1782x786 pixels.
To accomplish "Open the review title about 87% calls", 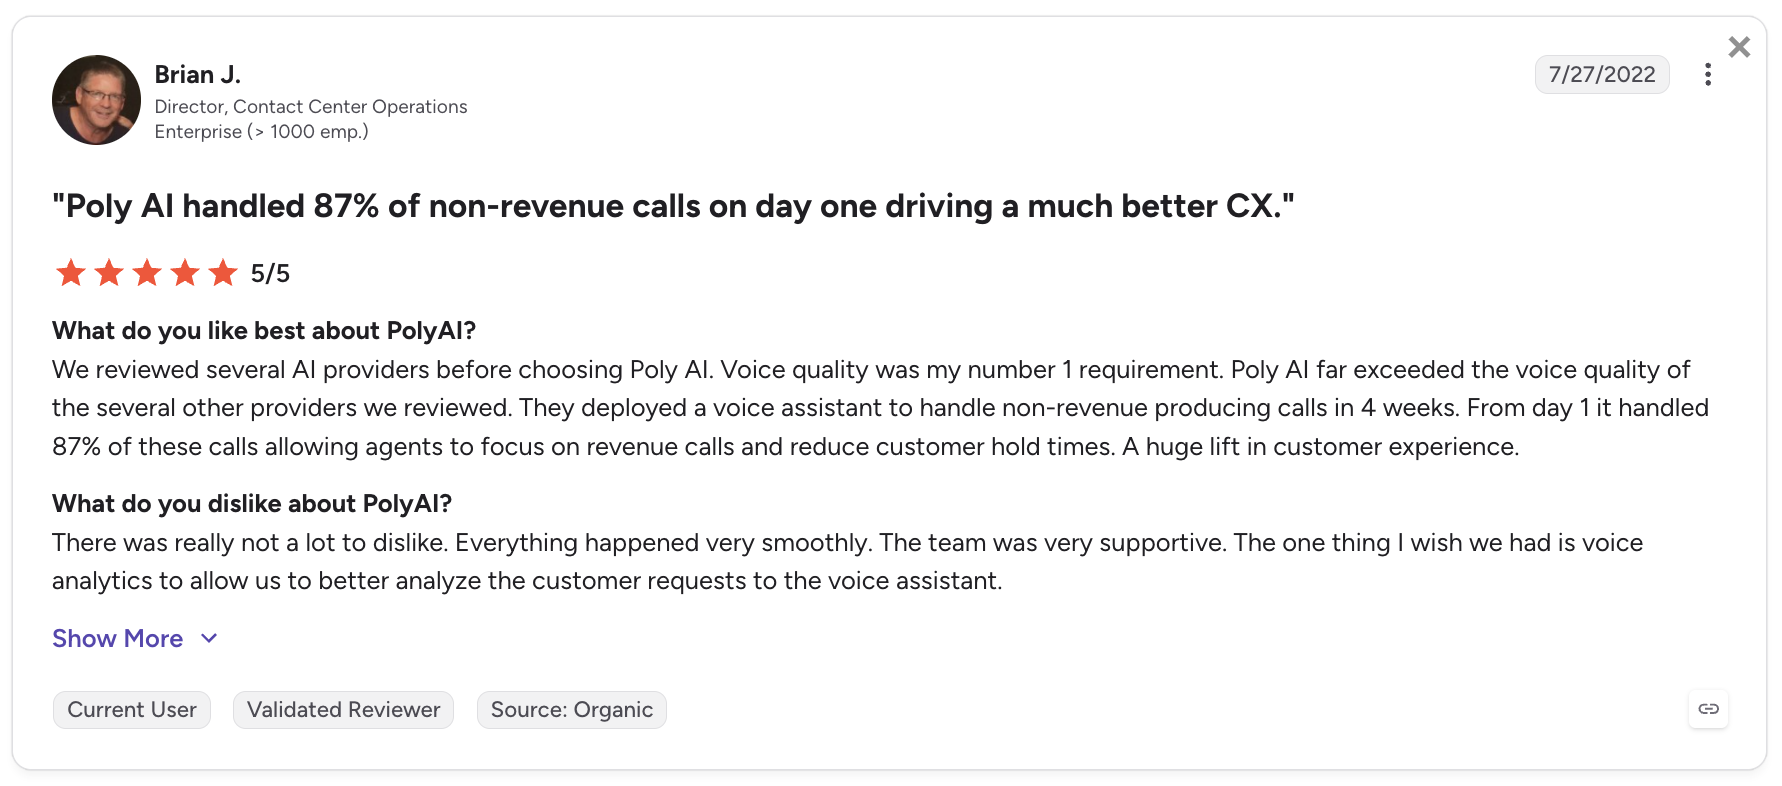I will [673, 206].
